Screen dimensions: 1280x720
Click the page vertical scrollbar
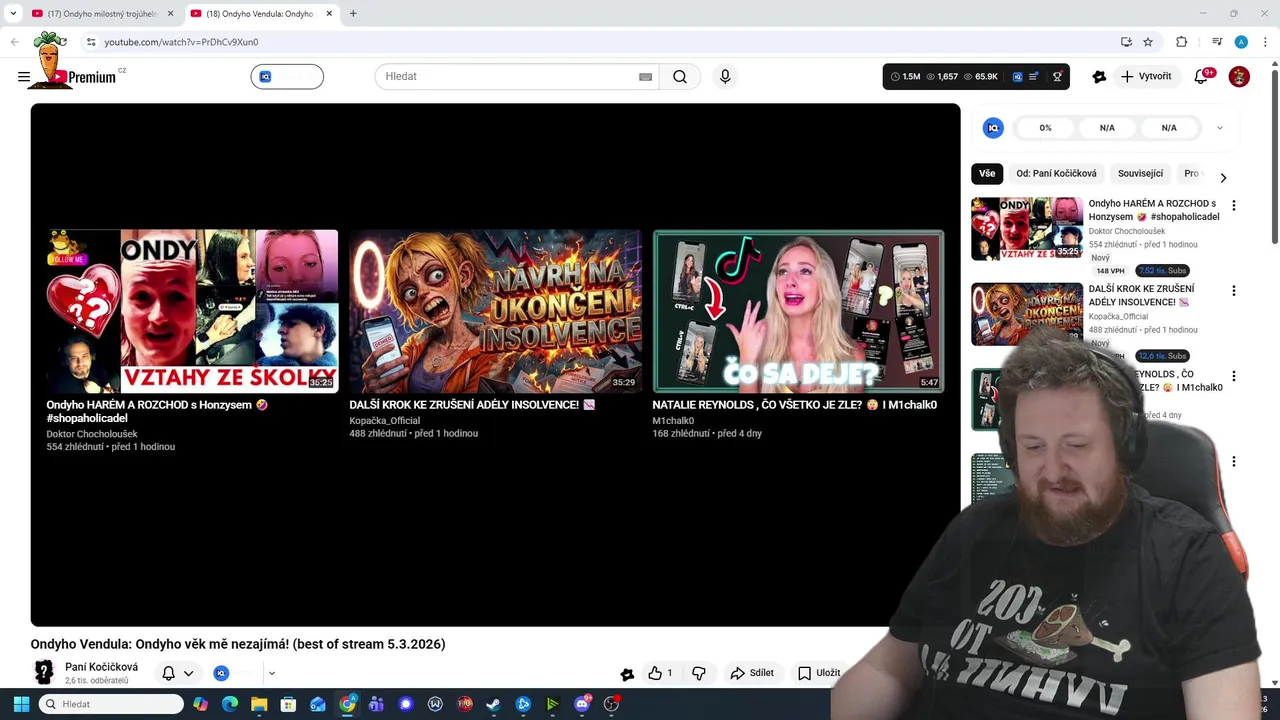tap(1274, 155)
